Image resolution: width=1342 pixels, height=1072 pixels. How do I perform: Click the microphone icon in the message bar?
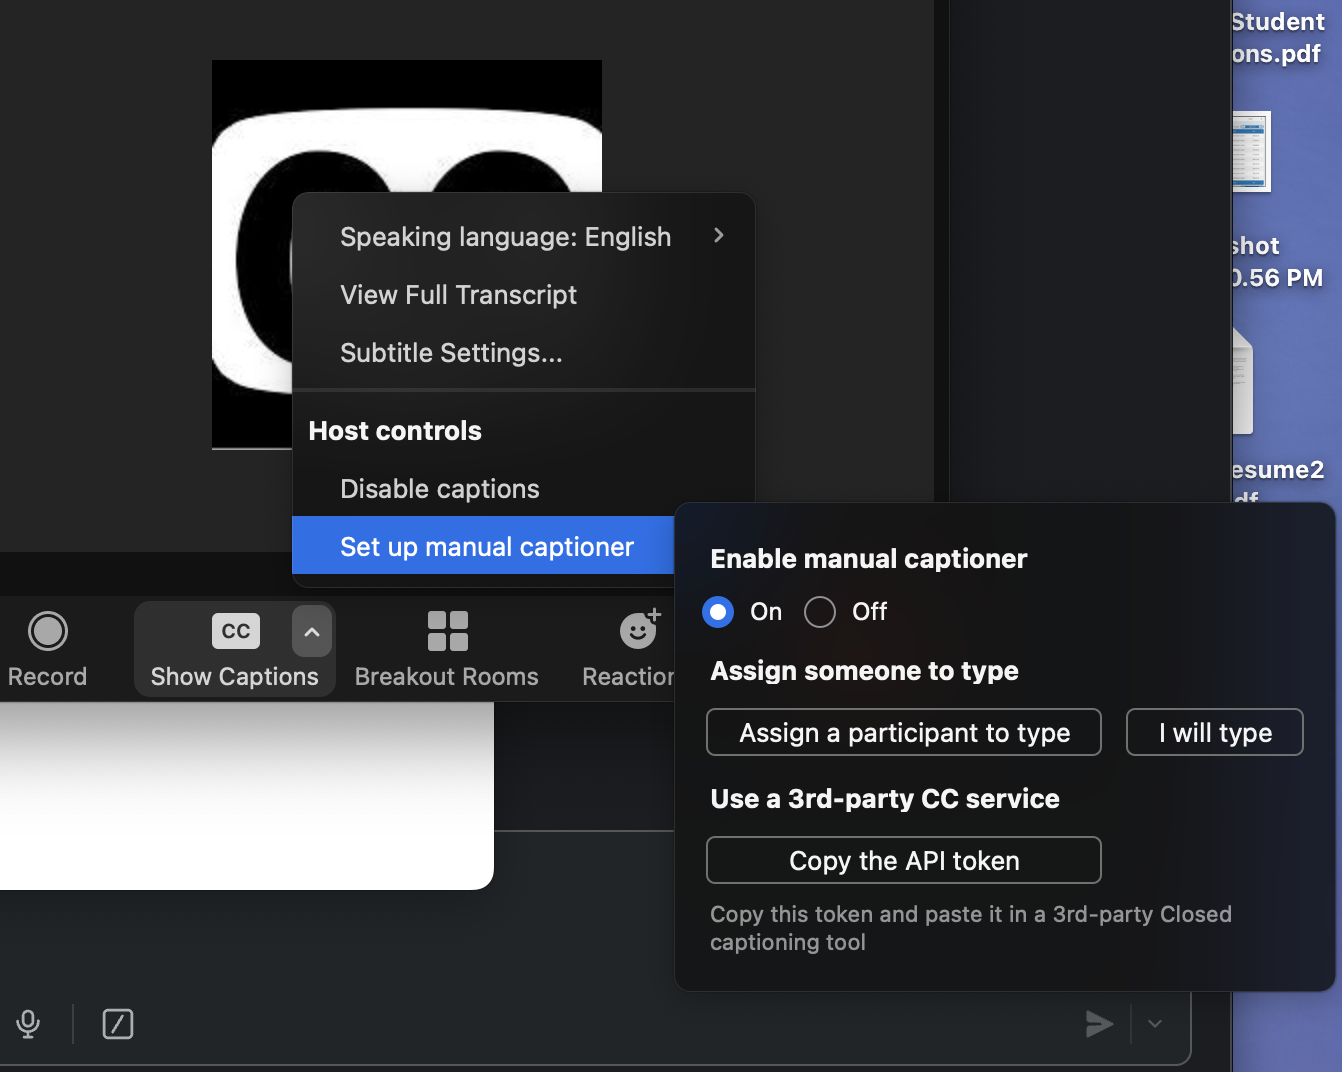click(27, 1024)
